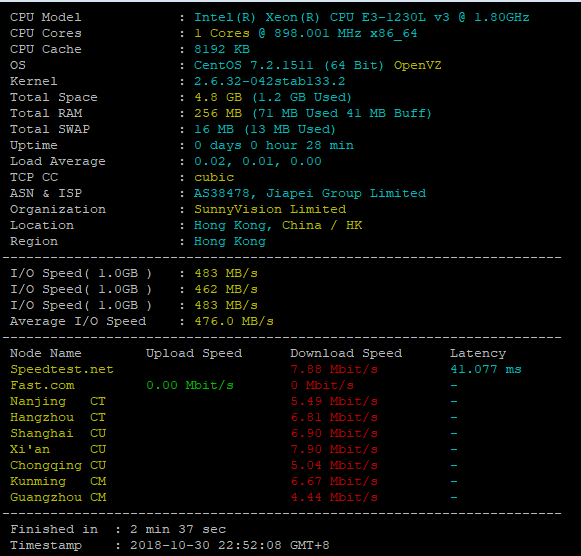Click the Speedtest.net latency 41.077 ms
581x556 pixels.
pyautogui.click(x=486, y=369)
